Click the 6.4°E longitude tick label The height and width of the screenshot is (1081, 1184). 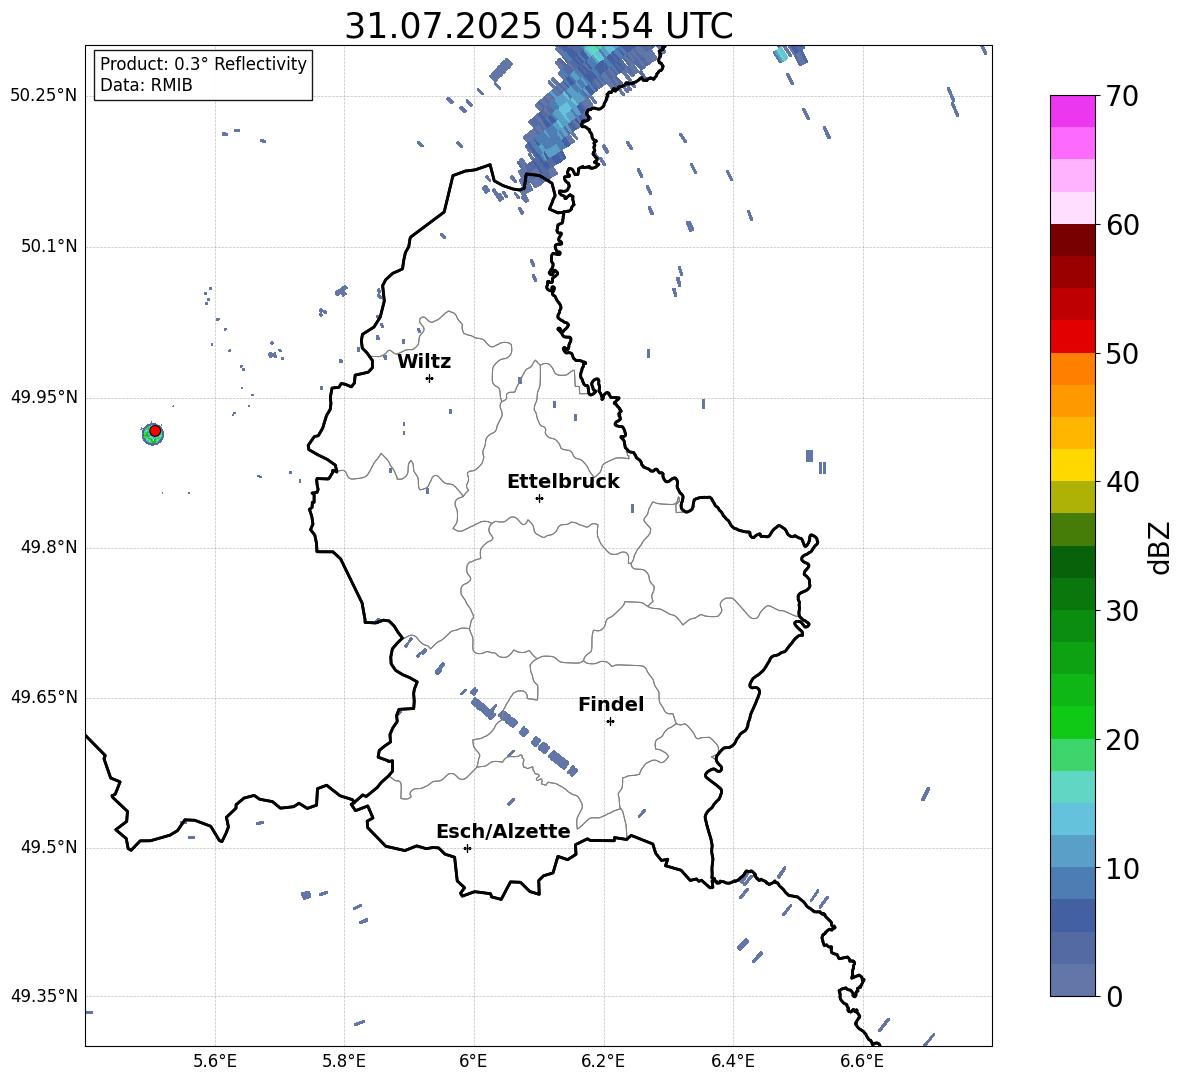coord(732,1061)
